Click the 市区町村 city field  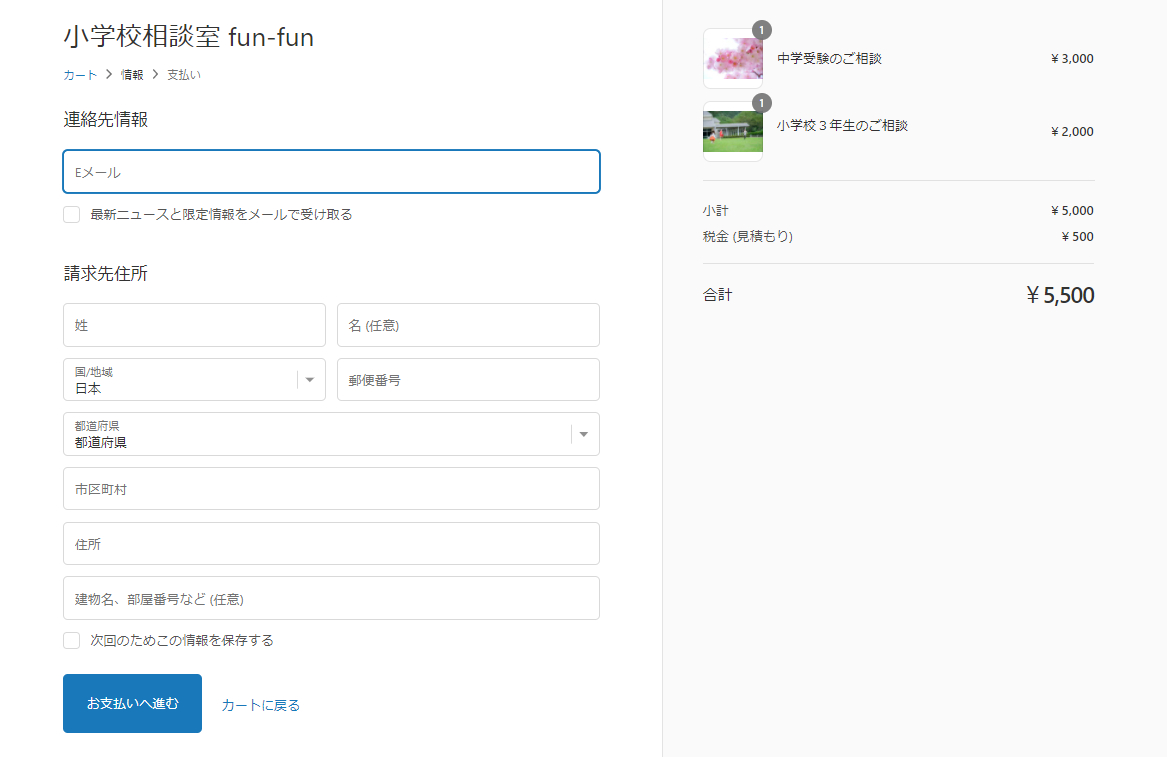[x=331, y=489]
